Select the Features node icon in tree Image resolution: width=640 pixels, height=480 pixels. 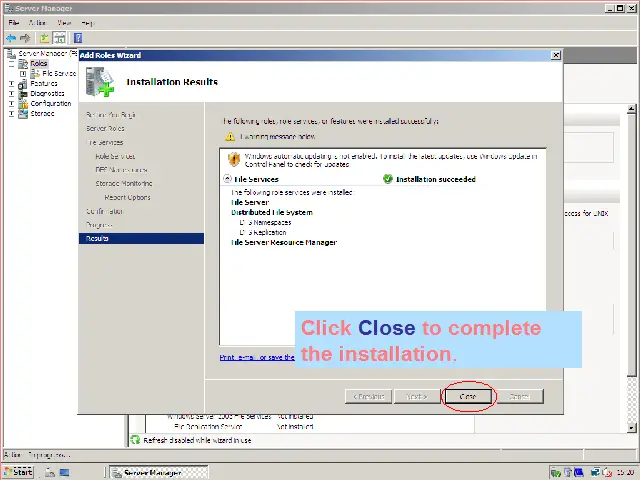pyautogui.click(x=23, y=84)
